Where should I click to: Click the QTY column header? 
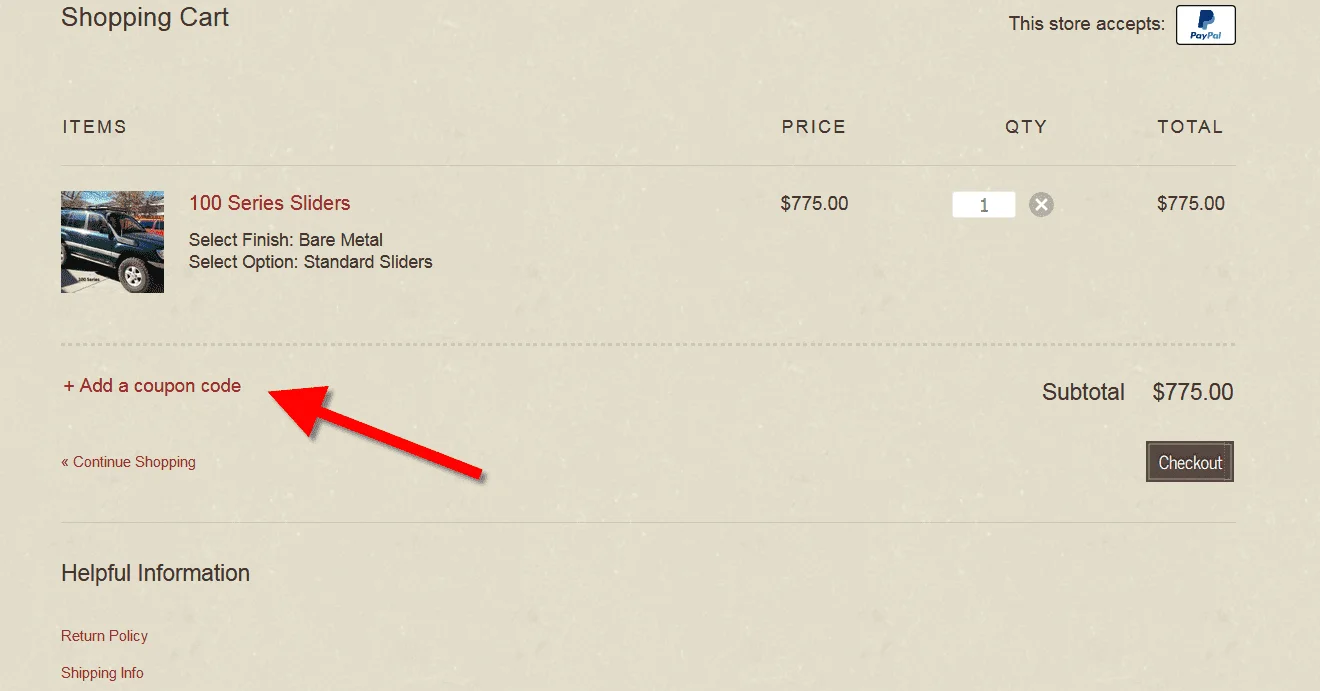[1026, 127]
